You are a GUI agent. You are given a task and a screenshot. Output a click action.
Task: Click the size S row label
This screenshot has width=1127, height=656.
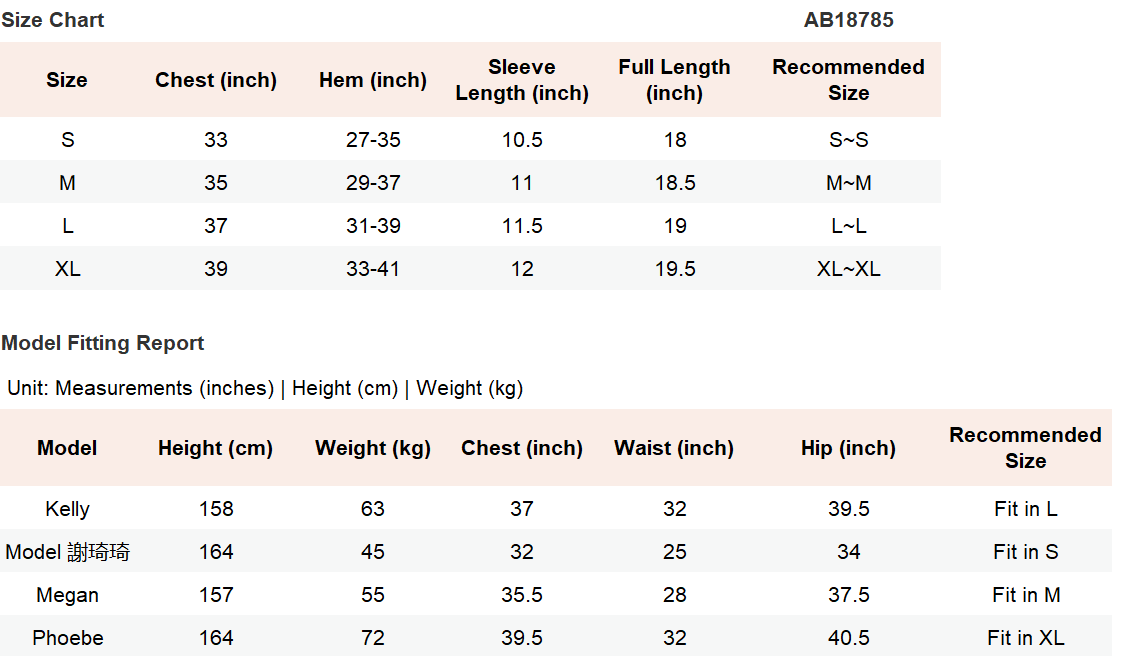tap(67, 140)
